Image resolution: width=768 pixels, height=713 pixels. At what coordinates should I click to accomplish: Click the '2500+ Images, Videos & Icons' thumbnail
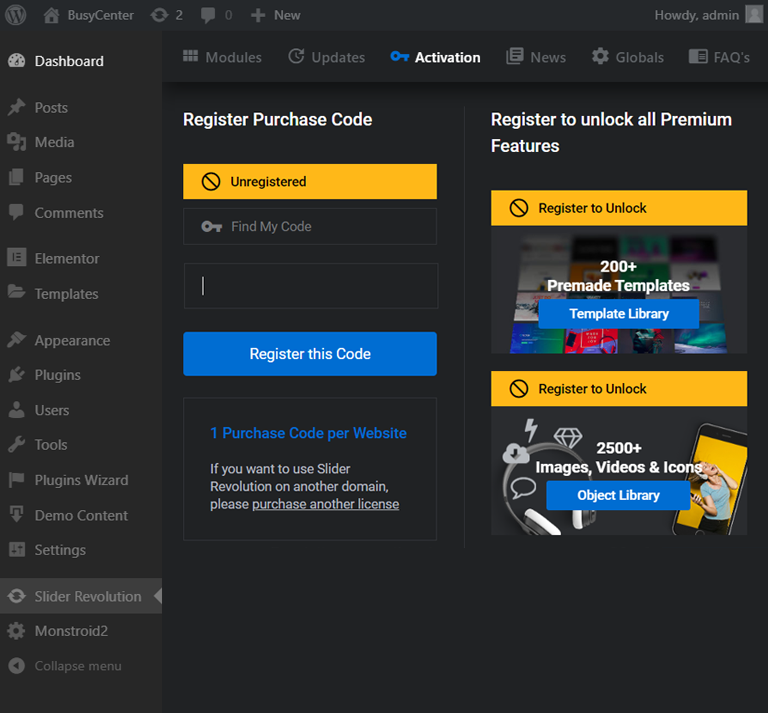(619, 471)
